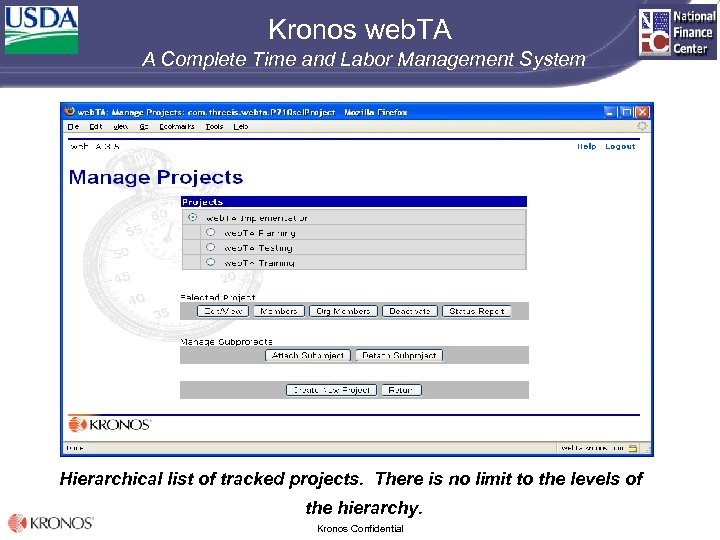Click the Kronos logo inside the browser page
The width and height of the screenshot is (720, 540).
(x=110, y=424)
